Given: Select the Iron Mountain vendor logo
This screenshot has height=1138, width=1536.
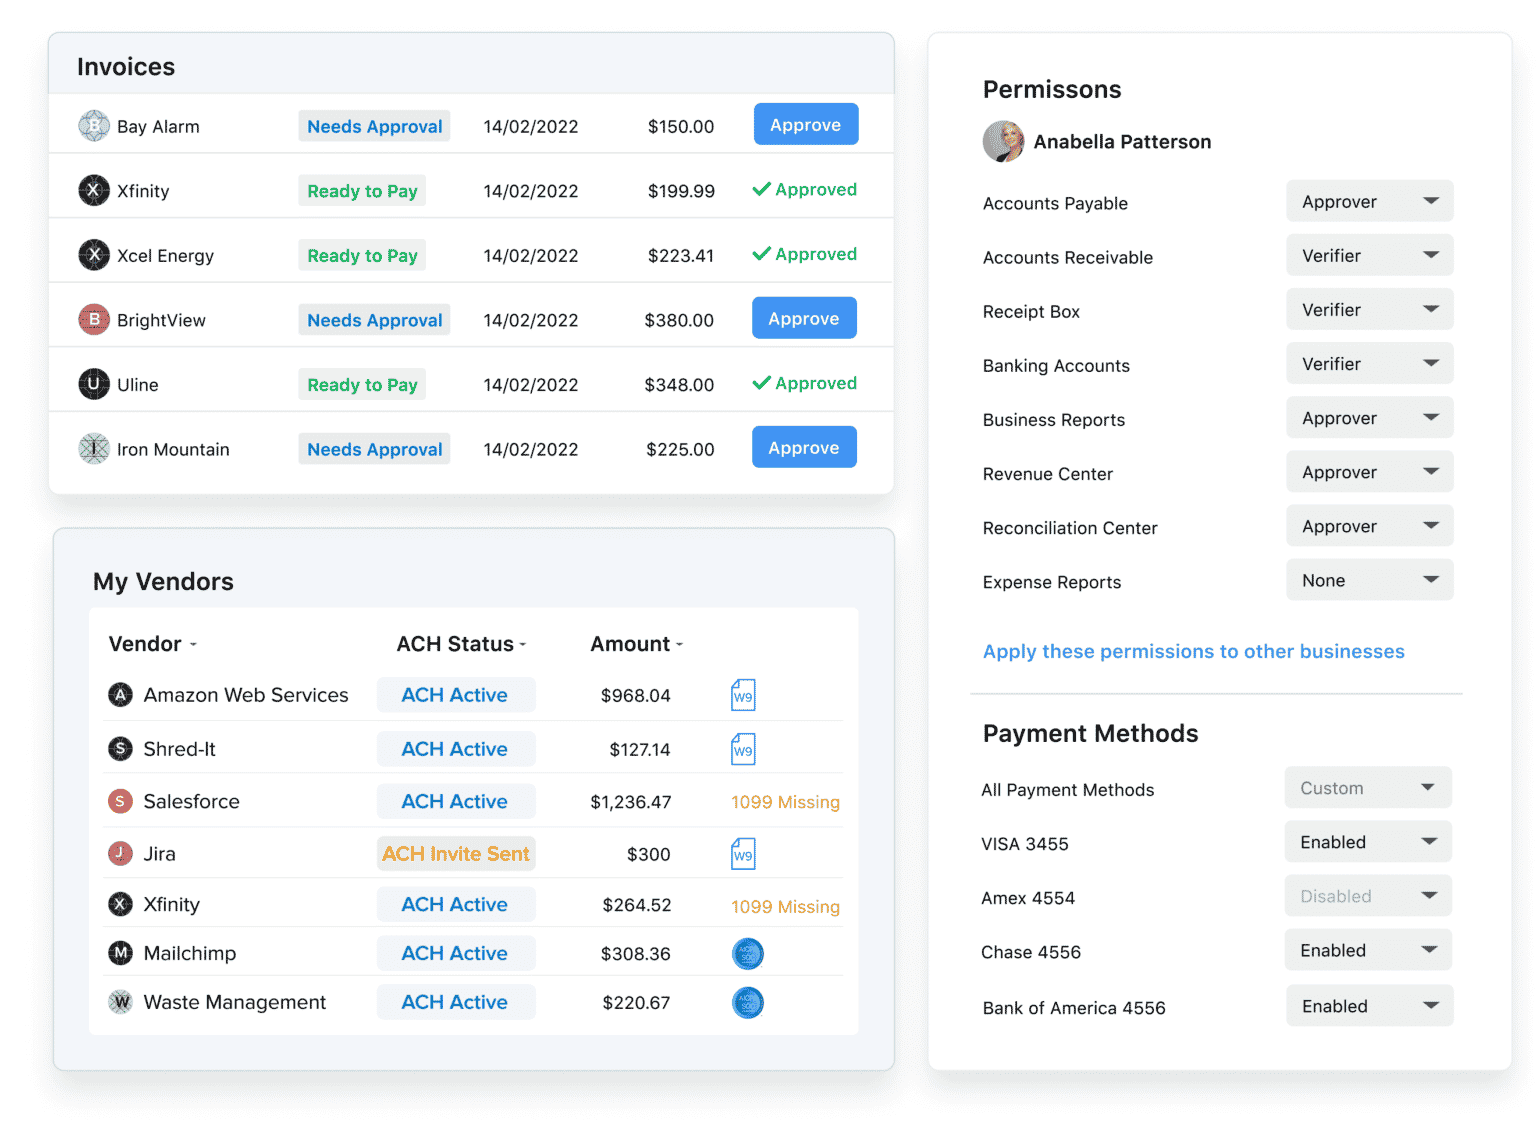Looking at the screenshot, I should coord(93,449).
